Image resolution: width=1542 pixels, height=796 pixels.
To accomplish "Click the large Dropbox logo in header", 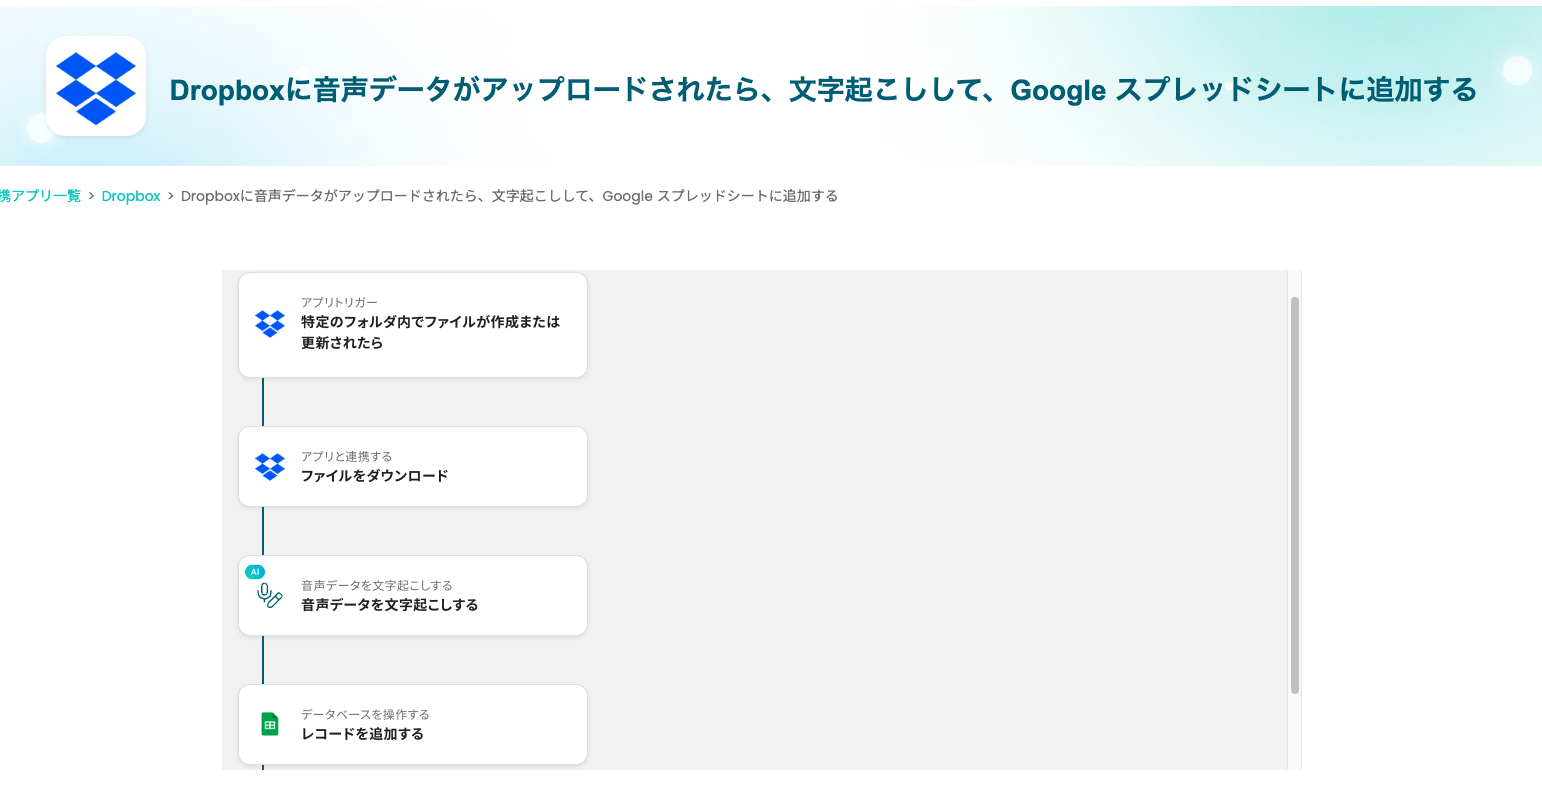I will tap(96, 87).
